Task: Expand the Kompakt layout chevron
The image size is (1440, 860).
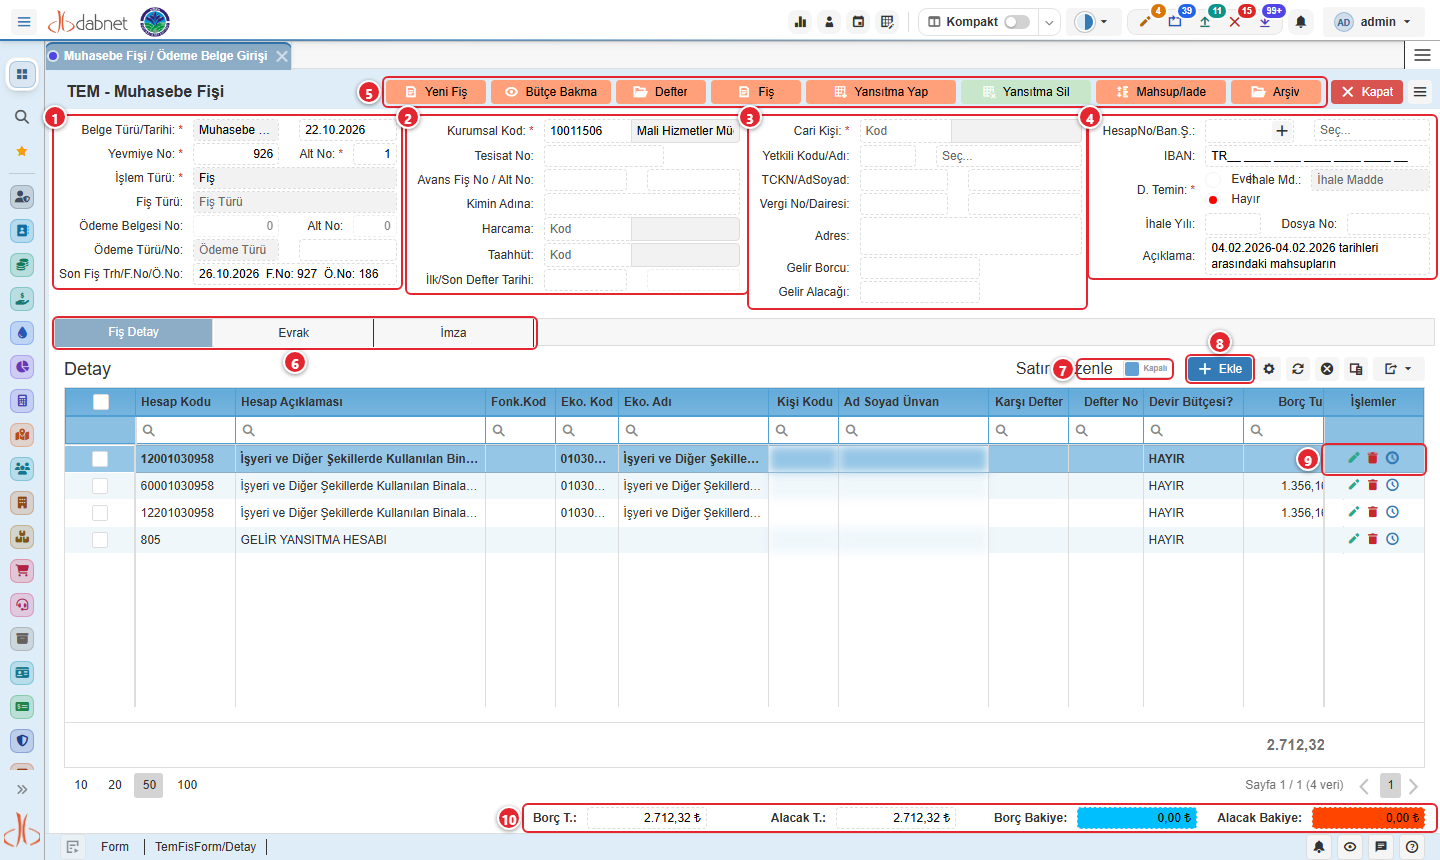Action: pyautogui.click(x=1049, y=22)
